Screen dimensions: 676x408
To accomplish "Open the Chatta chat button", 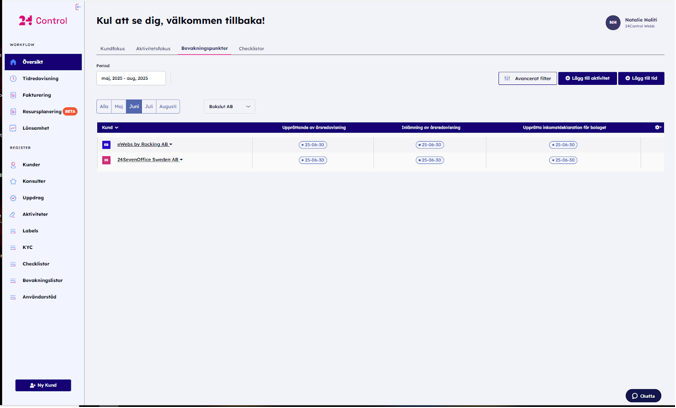I will click(643, 396).
